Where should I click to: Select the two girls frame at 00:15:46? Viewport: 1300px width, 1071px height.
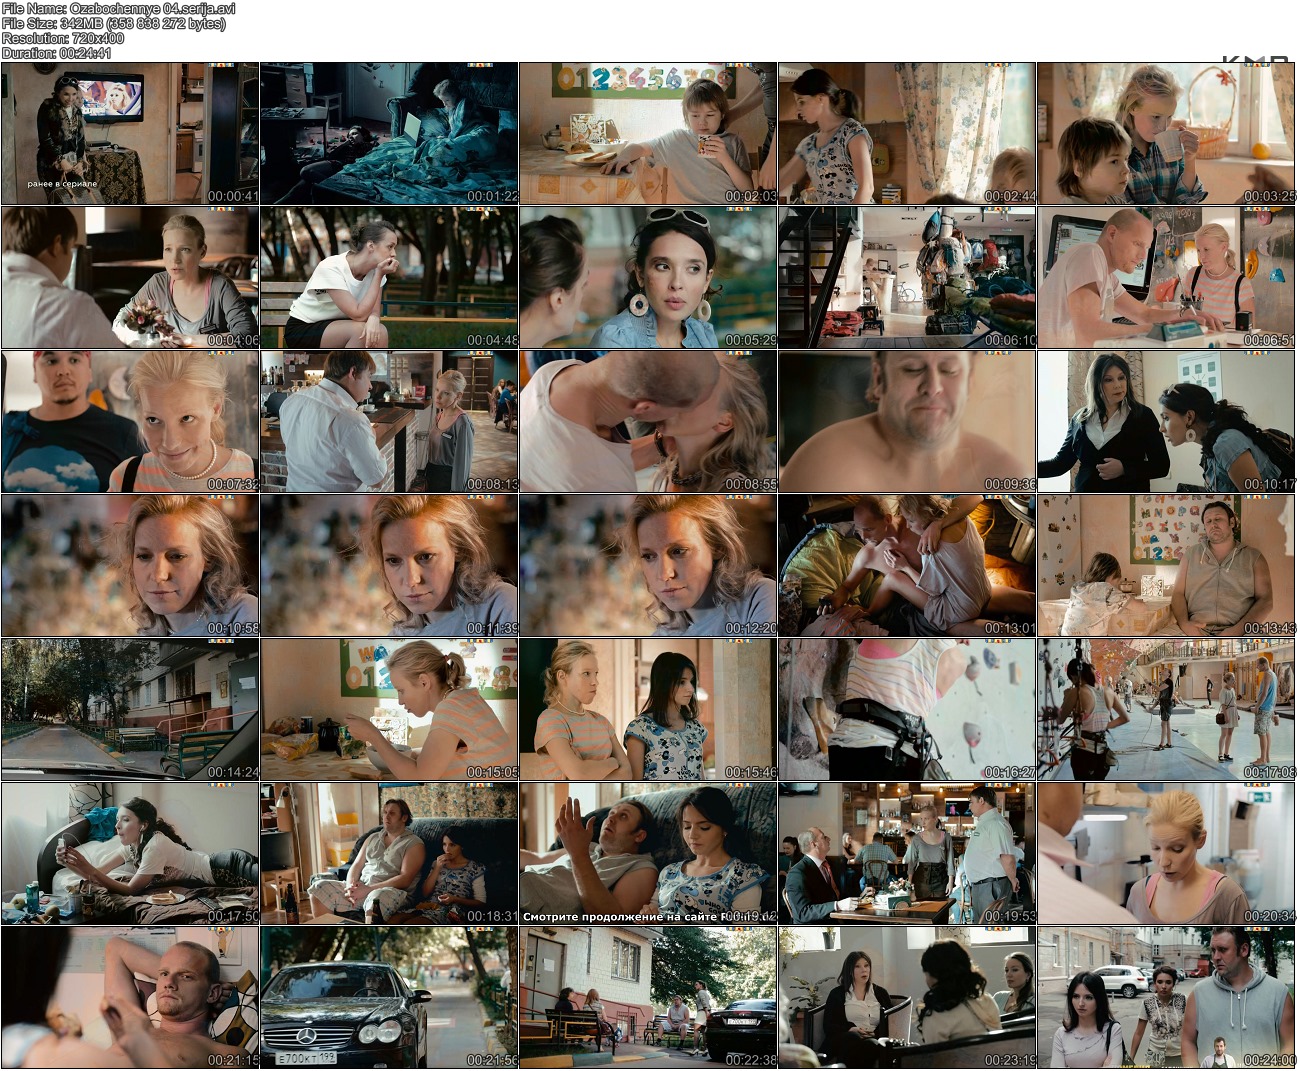click(648, 710)
